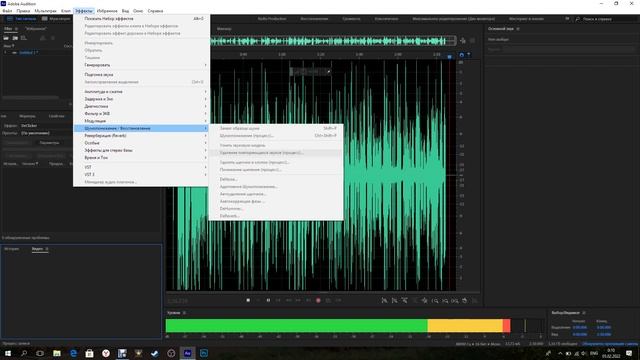Click the Параметры button

(49, 143)
